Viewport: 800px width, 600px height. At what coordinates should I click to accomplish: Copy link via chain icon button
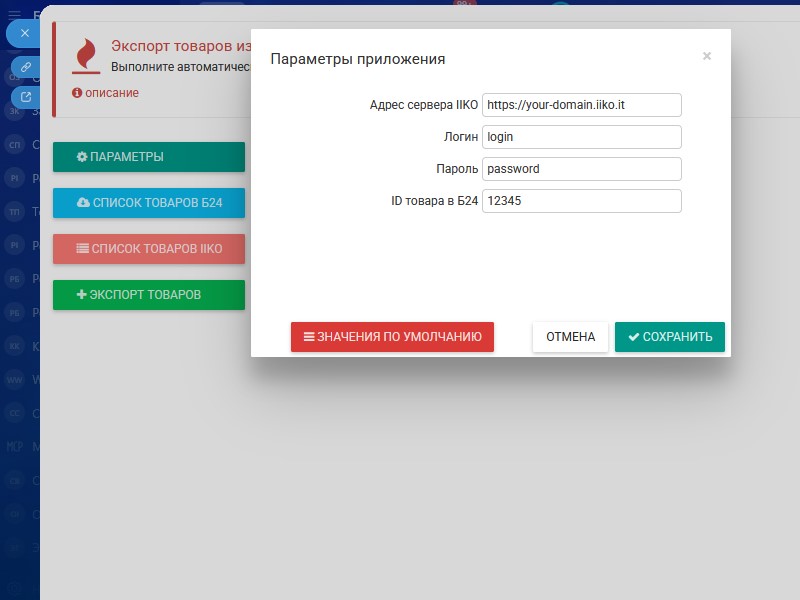tap(26, 67)
